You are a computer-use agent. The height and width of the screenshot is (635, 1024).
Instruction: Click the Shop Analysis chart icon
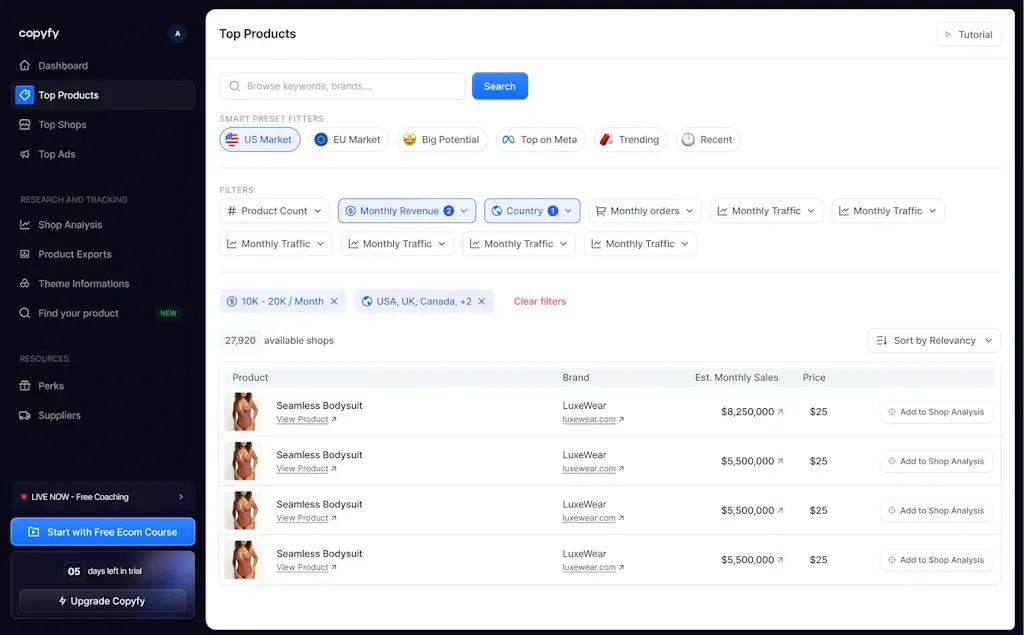tap(25, 225)
